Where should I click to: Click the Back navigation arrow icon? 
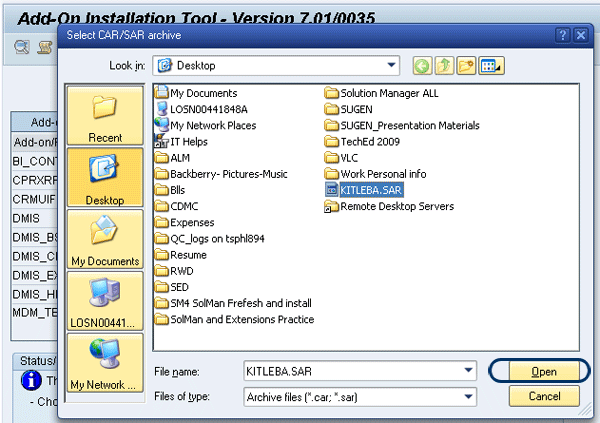coord(424,66)
